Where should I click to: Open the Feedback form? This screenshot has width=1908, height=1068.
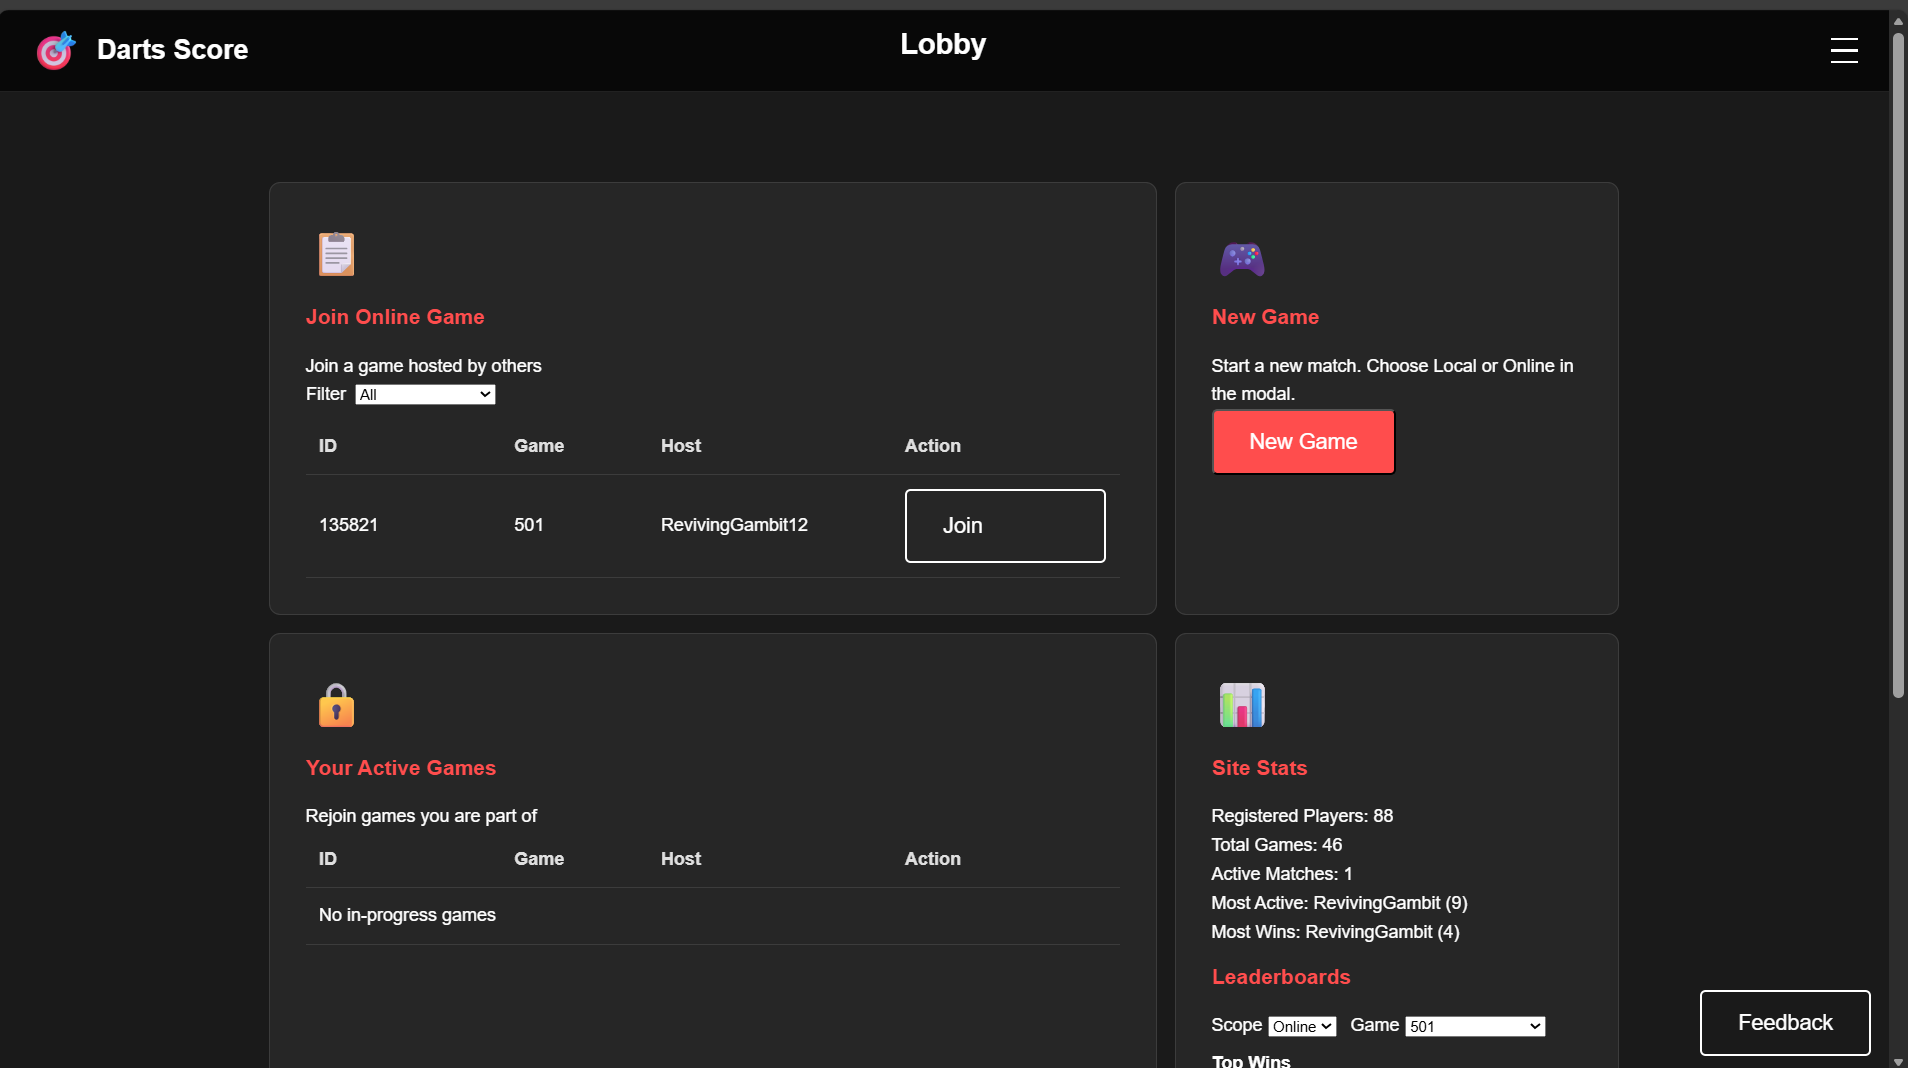[x=1784, y=1022]
